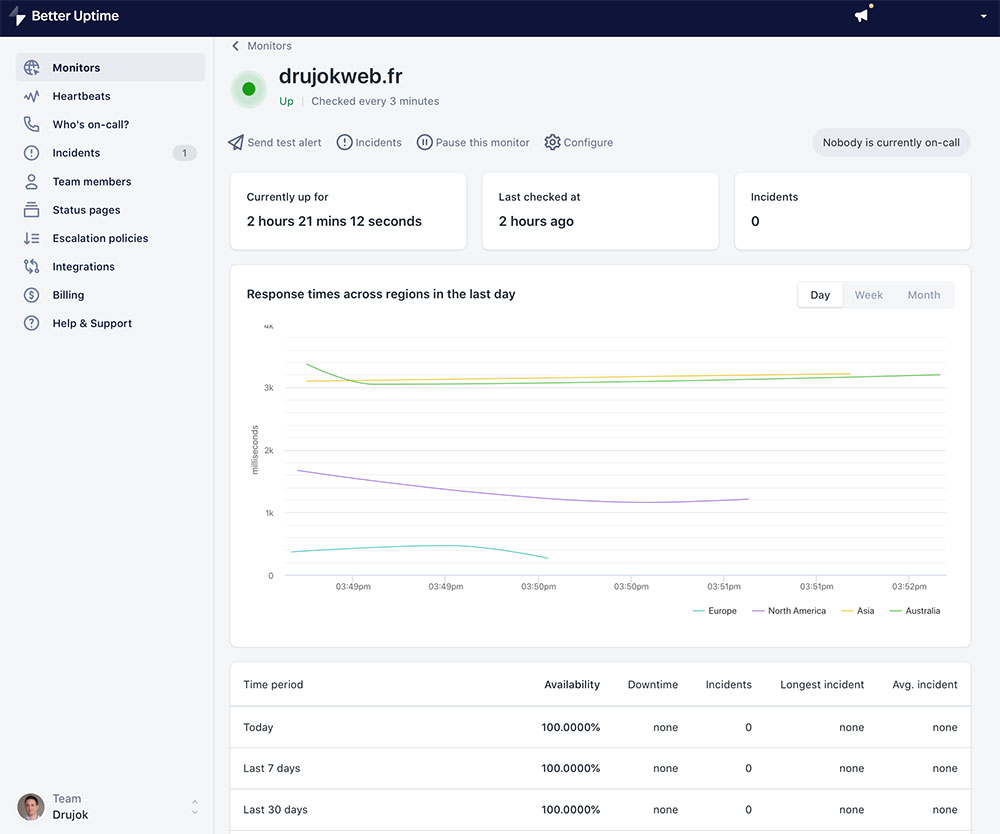
Task: Toggle the Australia series in chart legend
Action: 915,611
